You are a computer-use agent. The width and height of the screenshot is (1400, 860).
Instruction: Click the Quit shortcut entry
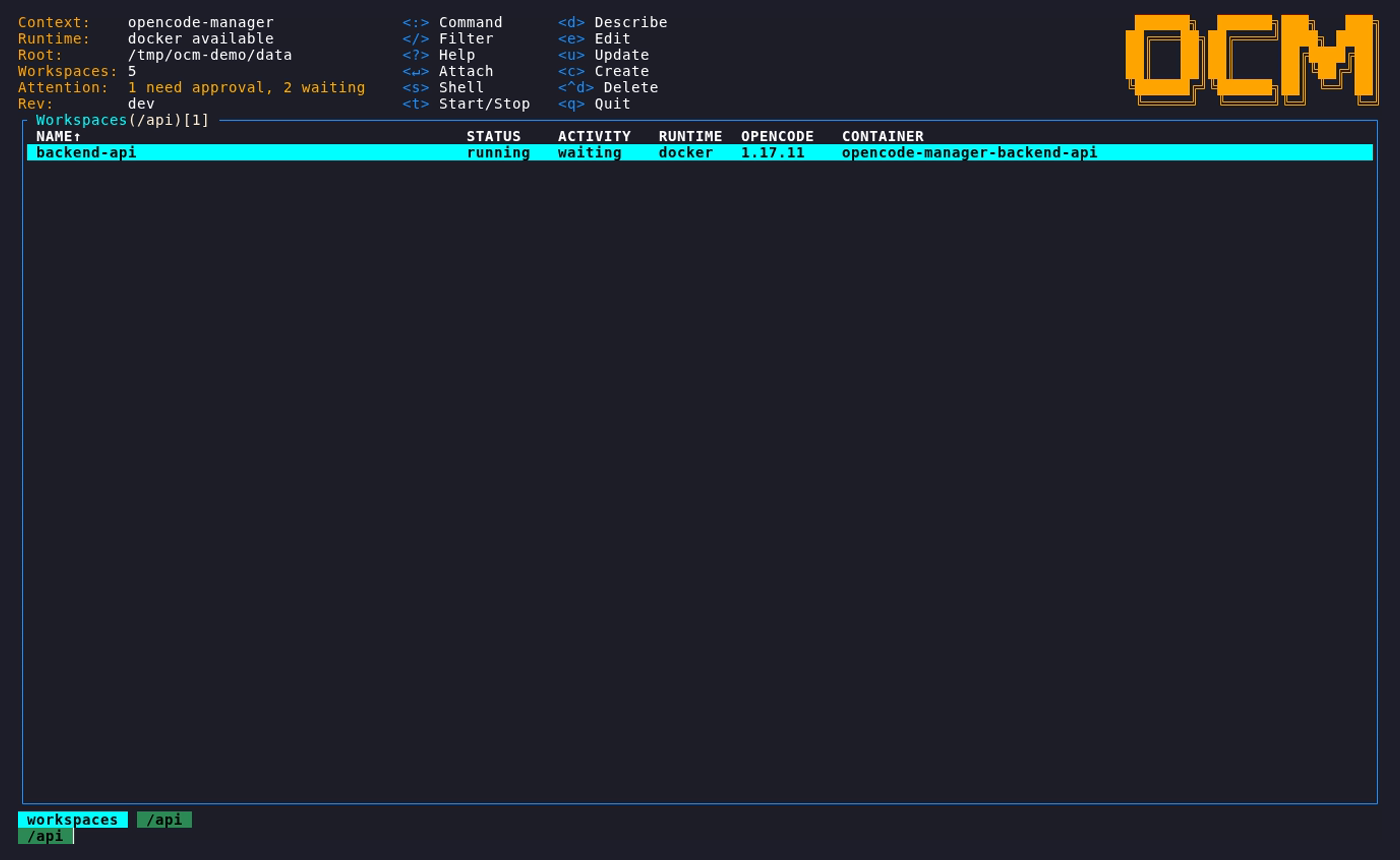[595, 103]
